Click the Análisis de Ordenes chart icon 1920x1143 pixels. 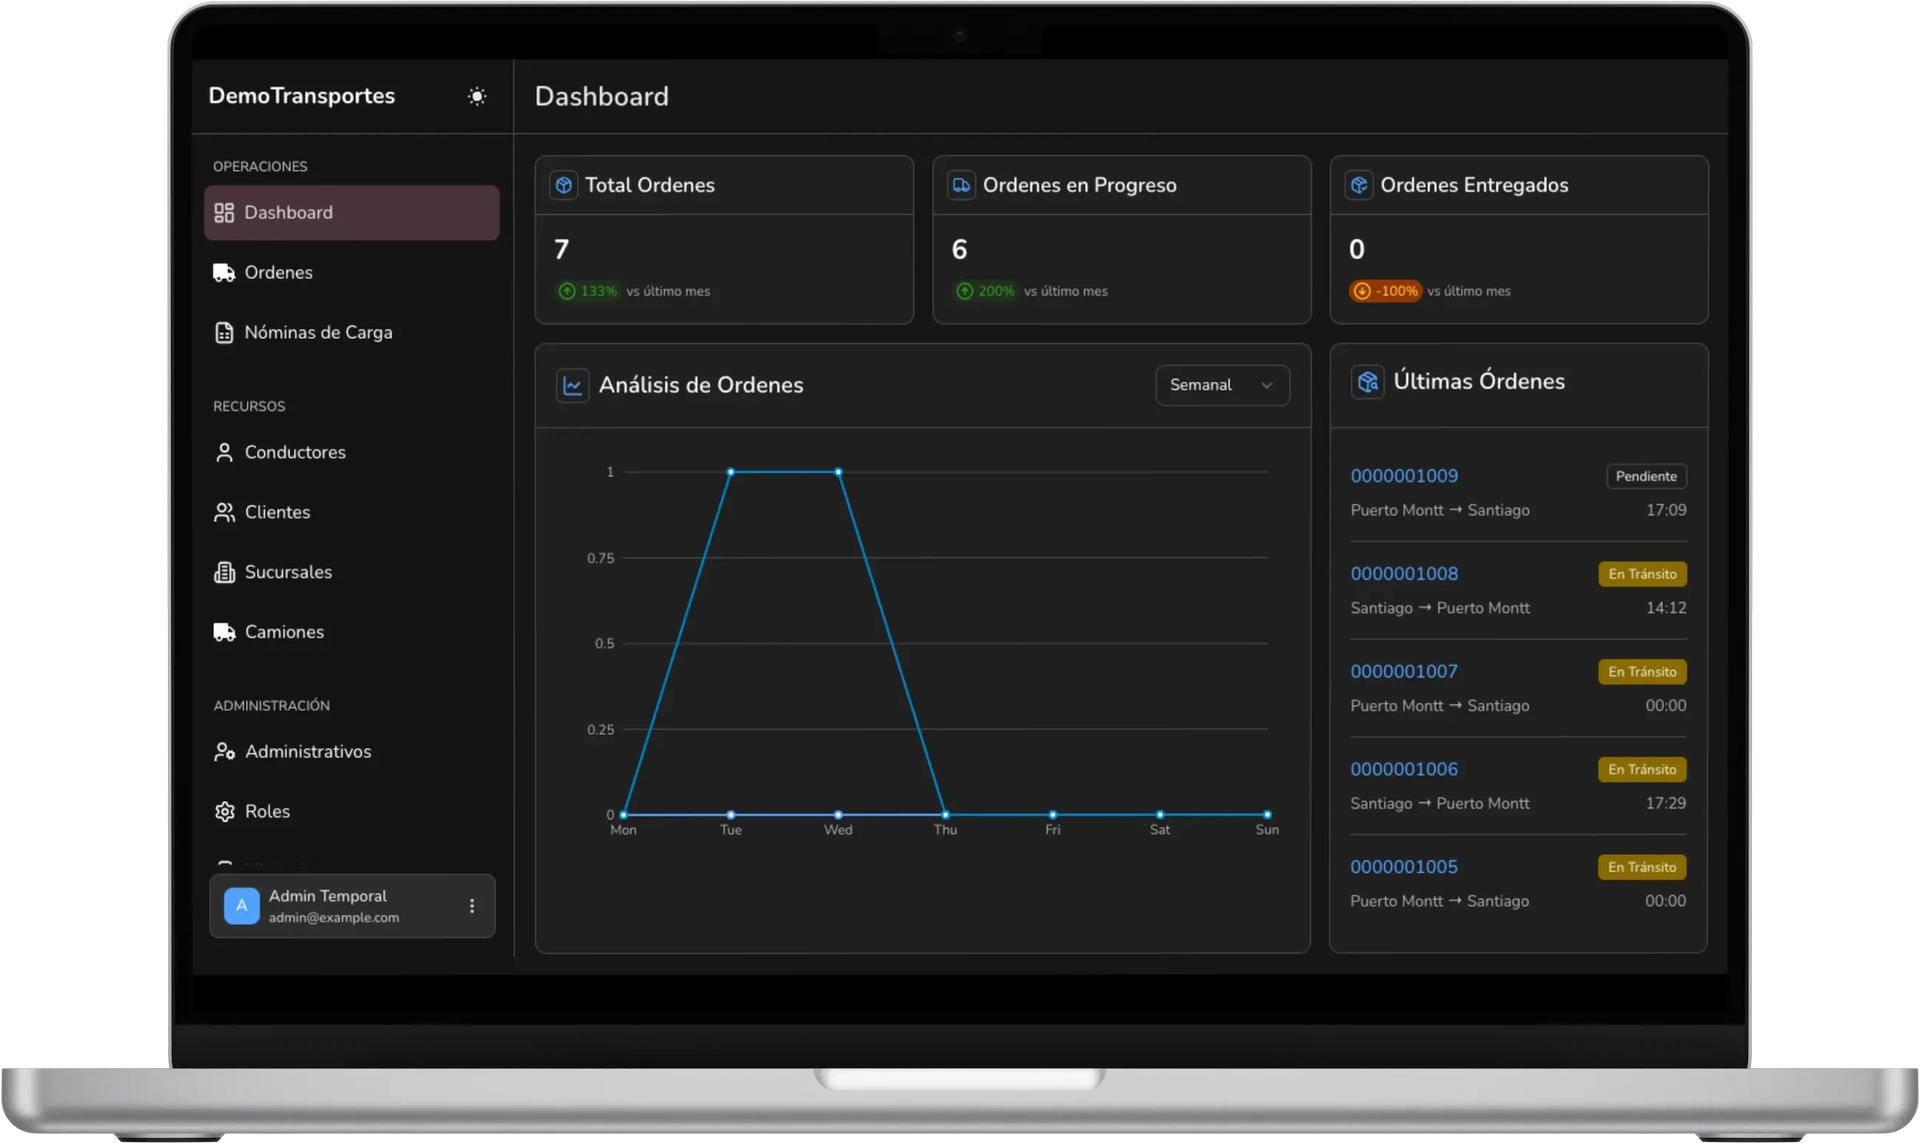[571, 385]
